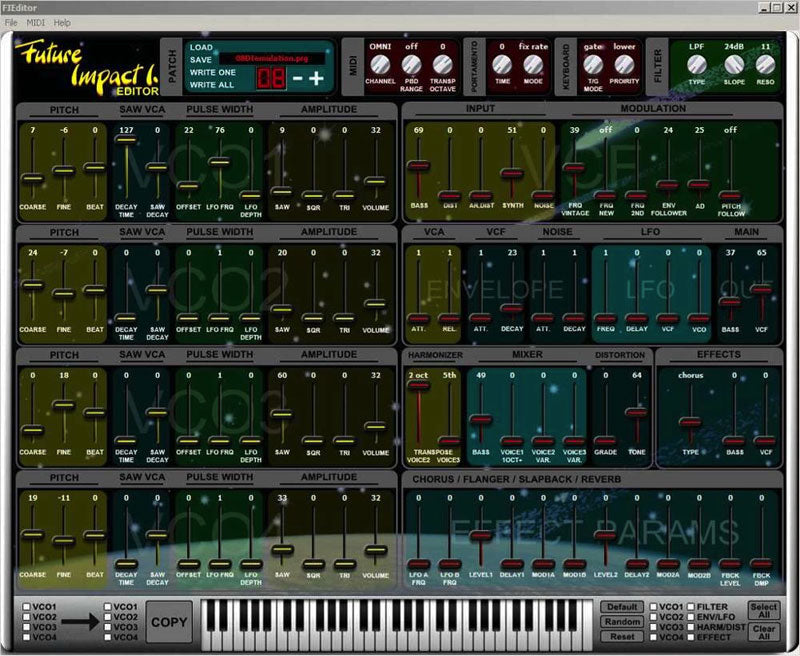
Task: Click the Filter RESO knob
Action: (765, 65)
